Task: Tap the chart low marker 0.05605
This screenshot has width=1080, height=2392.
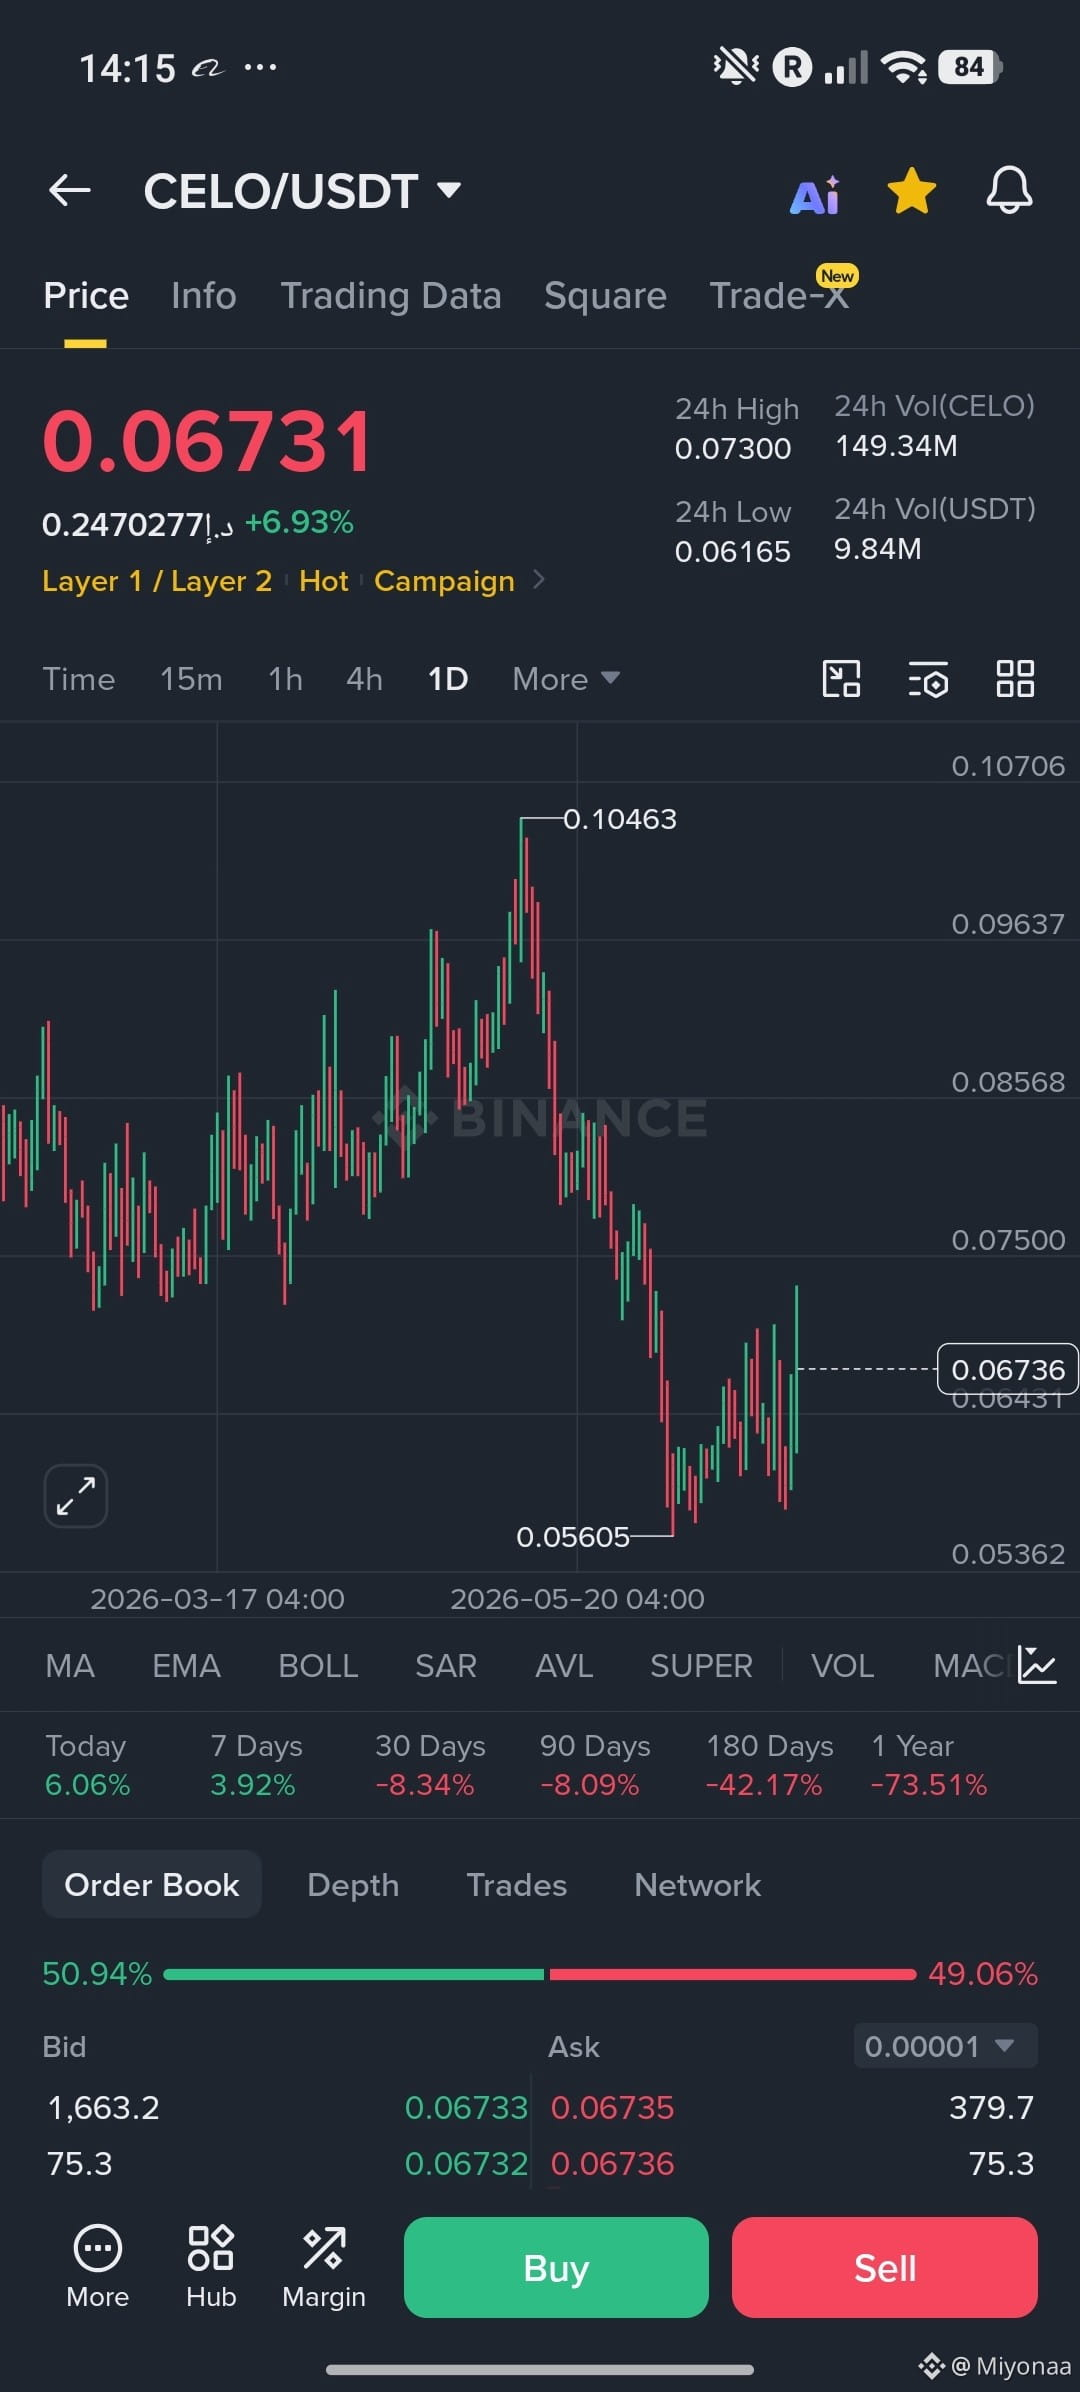Action: pos(573,1536)
